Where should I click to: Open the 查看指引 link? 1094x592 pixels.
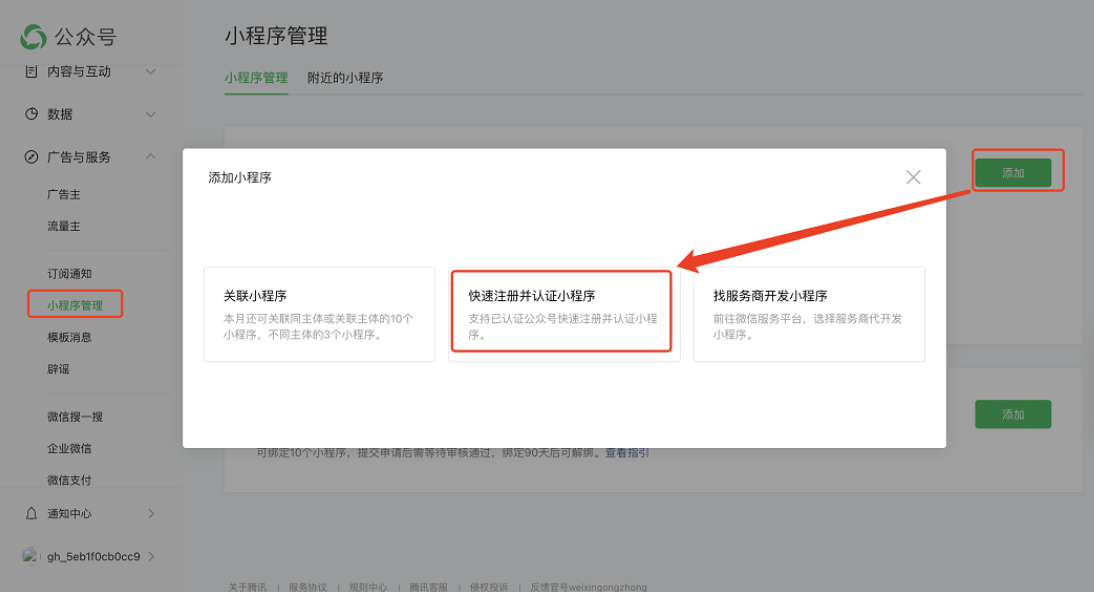pyautogui.click(x=627, y=453)
